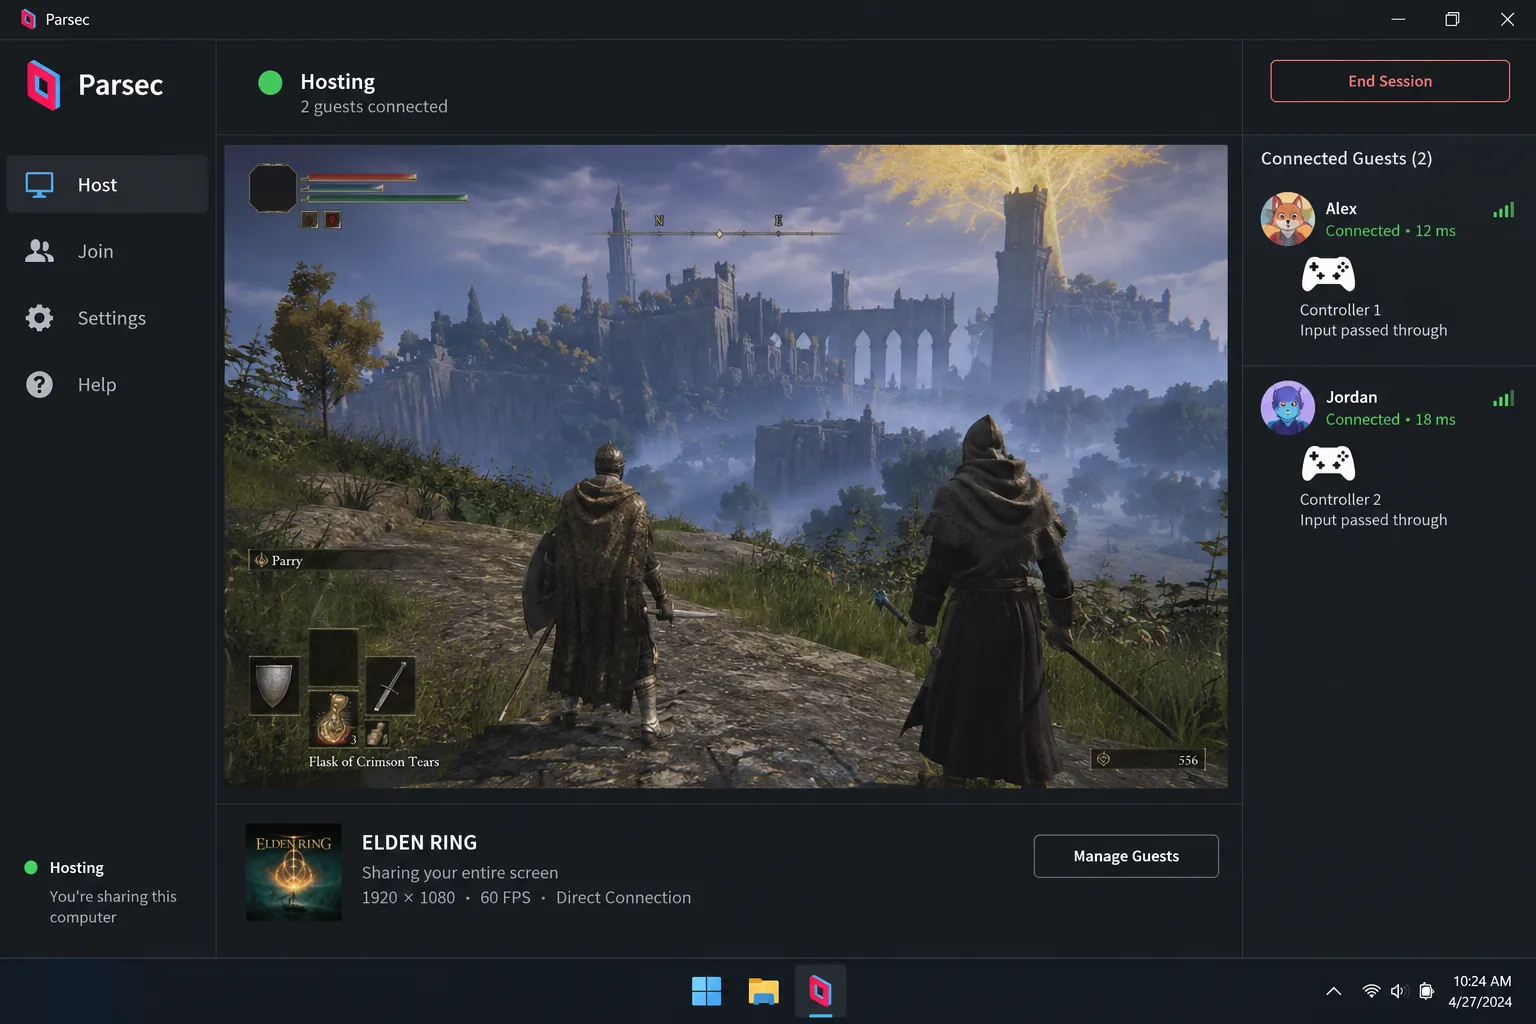
Task: Open the Windows Start menu
Action: [x=706, y=991]
